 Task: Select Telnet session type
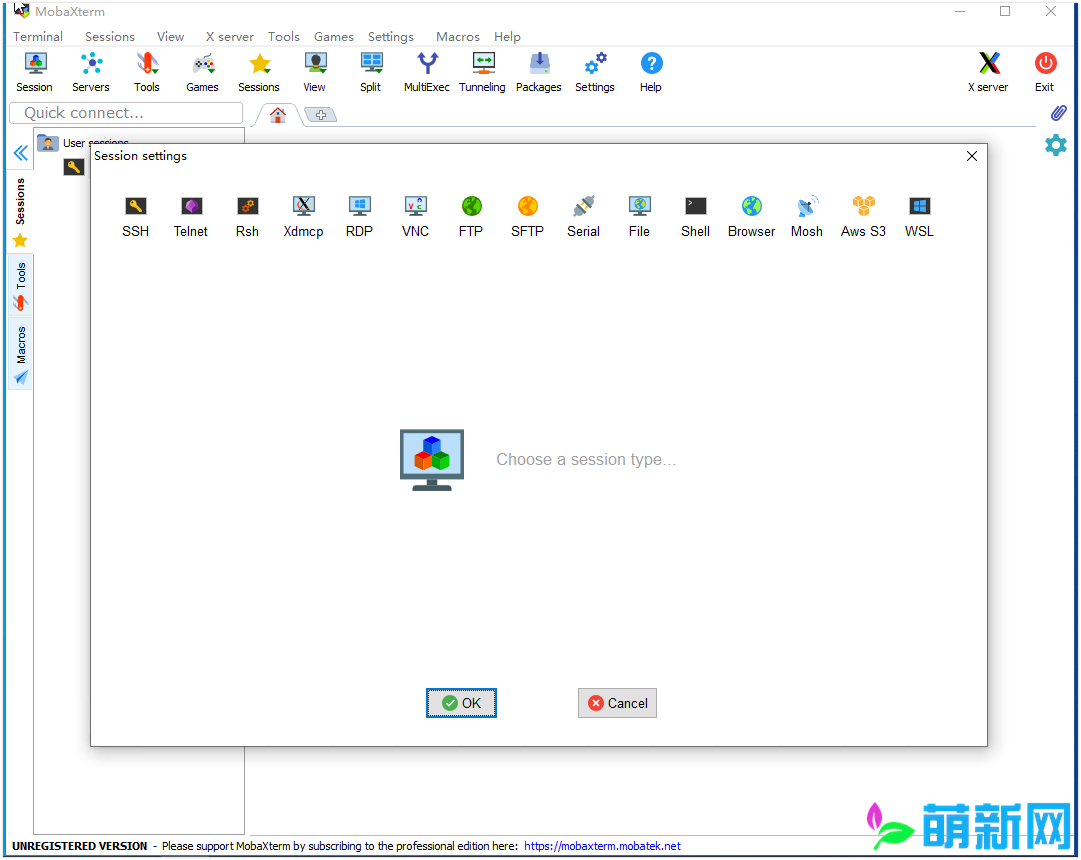point(191,217)
